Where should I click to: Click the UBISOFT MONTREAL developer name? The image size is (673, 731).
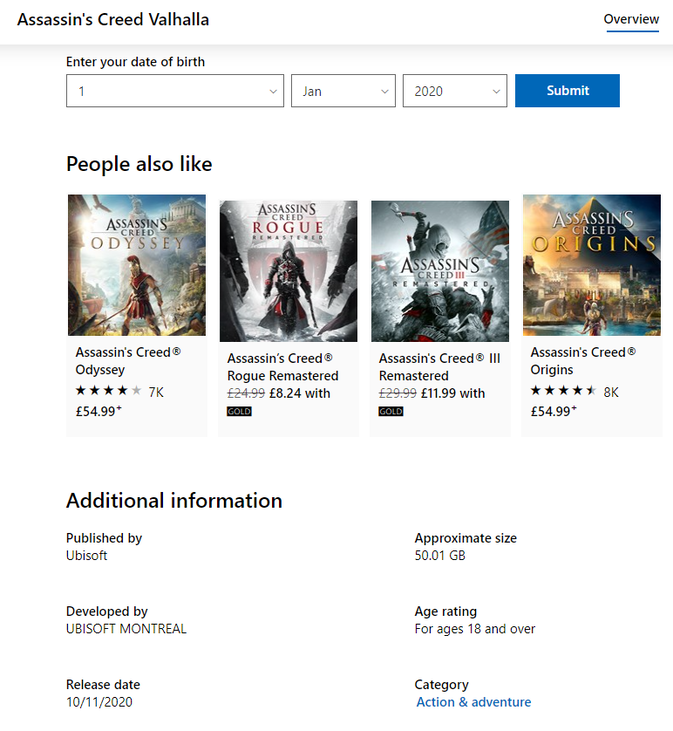(126, 628)
